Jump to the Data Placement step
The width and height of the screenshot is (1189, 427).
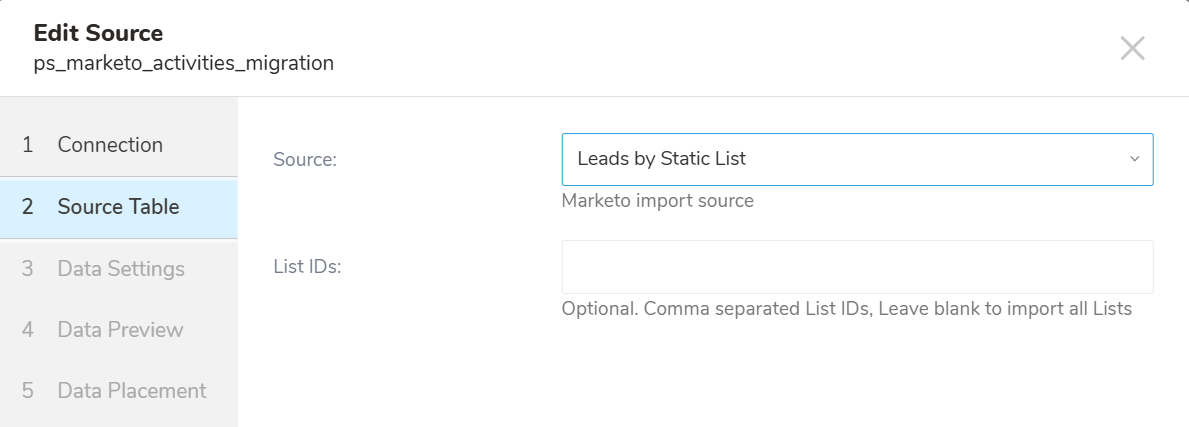[x=132, y=391]
